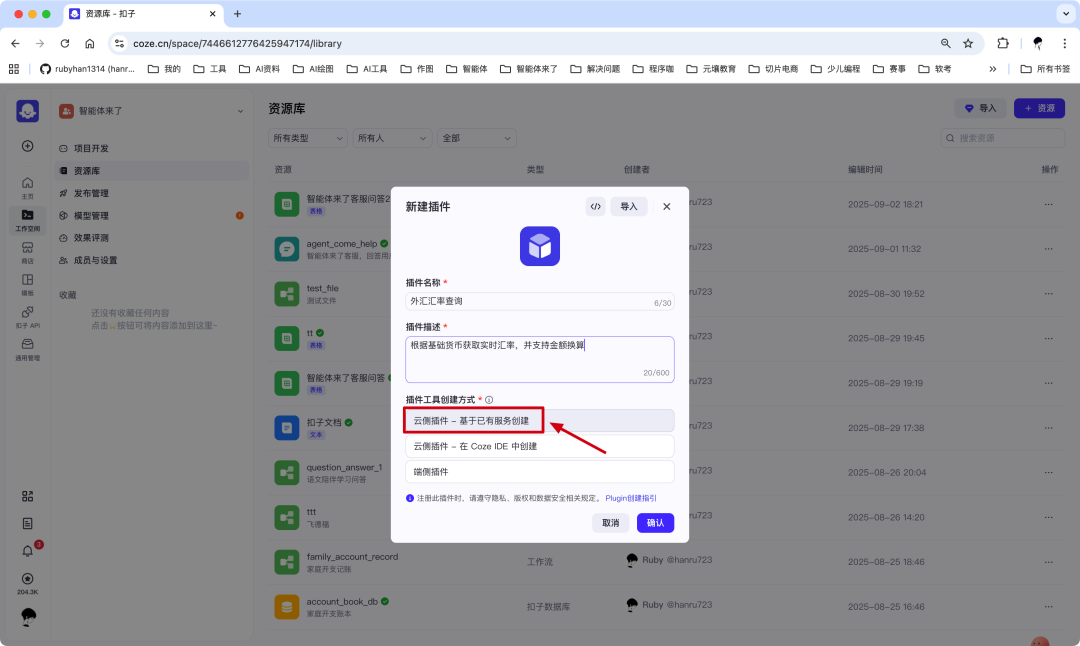The image size is (1080, 646).
Task: Select 云侧插件 – 基于已有服务创建 option
Action: tap(472, 419)
